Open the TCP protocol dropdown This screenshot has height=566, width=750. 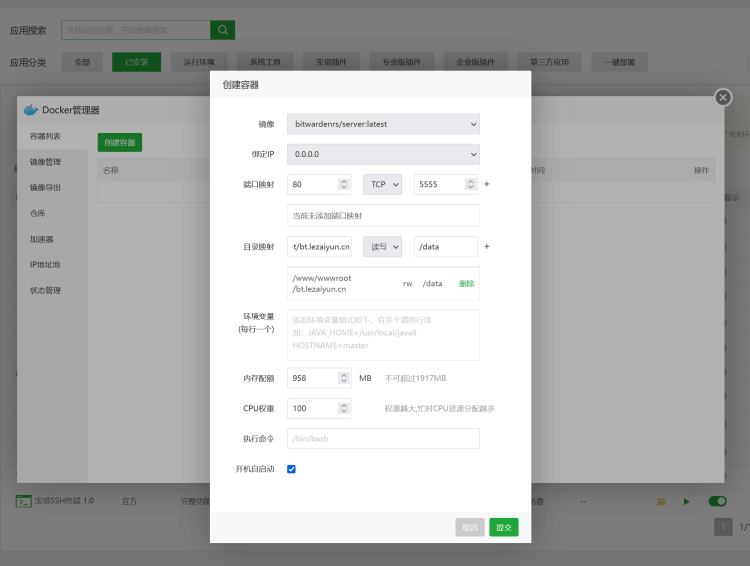pos(382,184)
